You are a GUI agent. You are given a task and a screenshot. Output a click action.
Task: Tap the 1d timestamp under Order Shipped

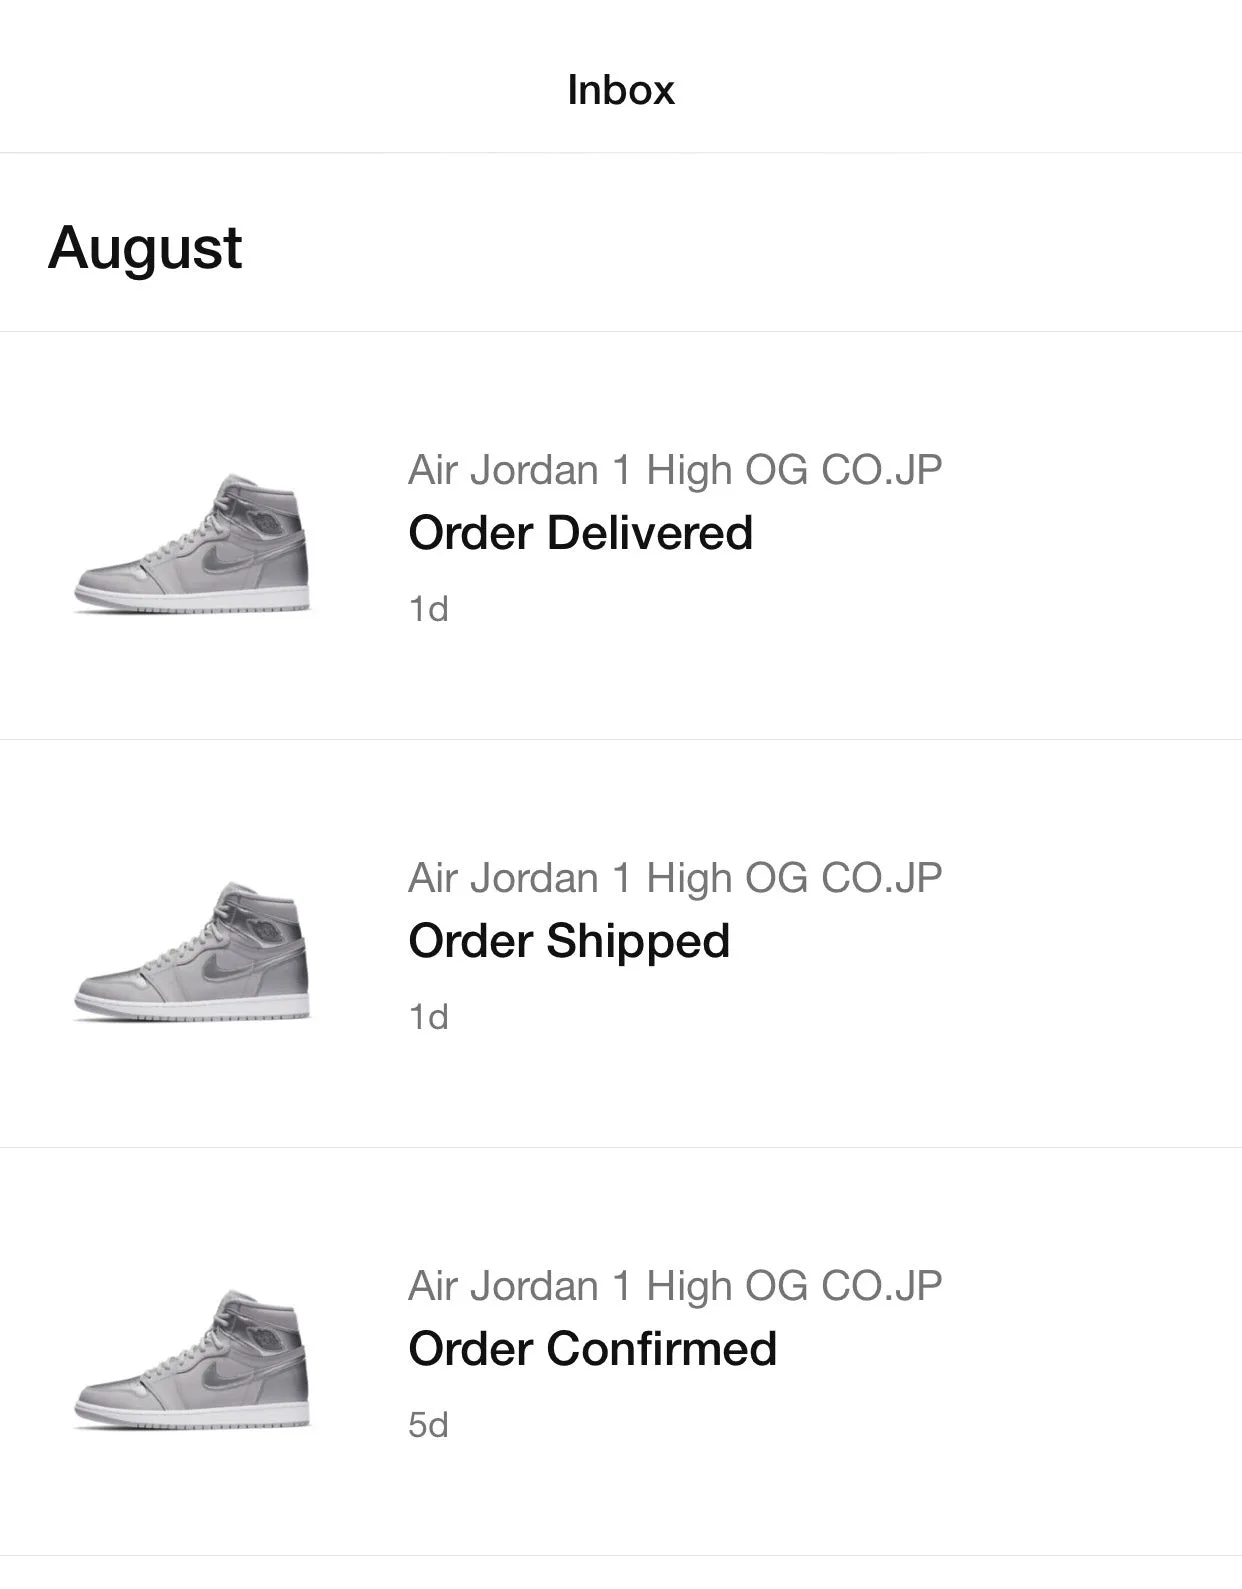428,1017
